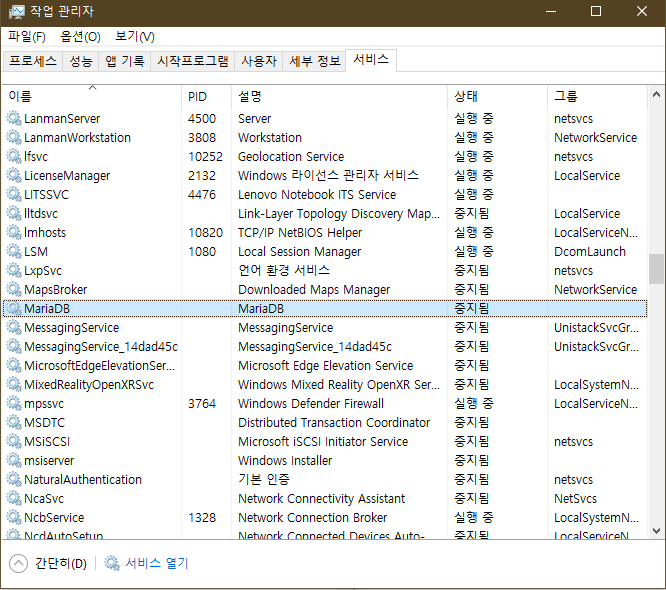Sort services by the PID column header

pyautogui.click(x=206, y=96)
